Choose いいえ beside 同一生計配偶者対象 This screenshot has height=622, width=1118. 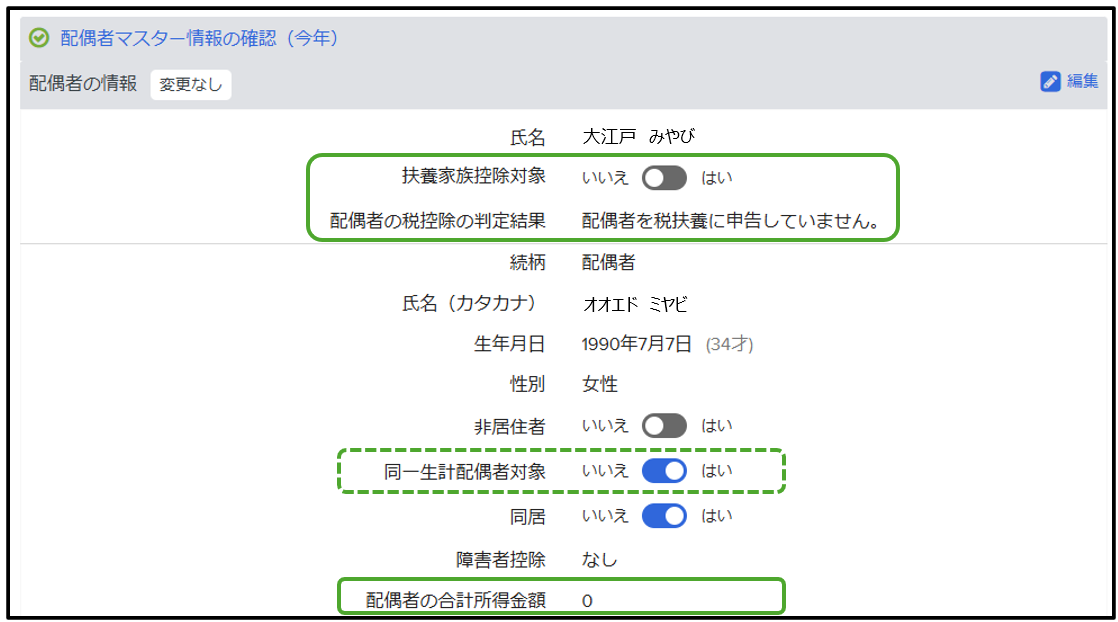[x=605, y=471]
